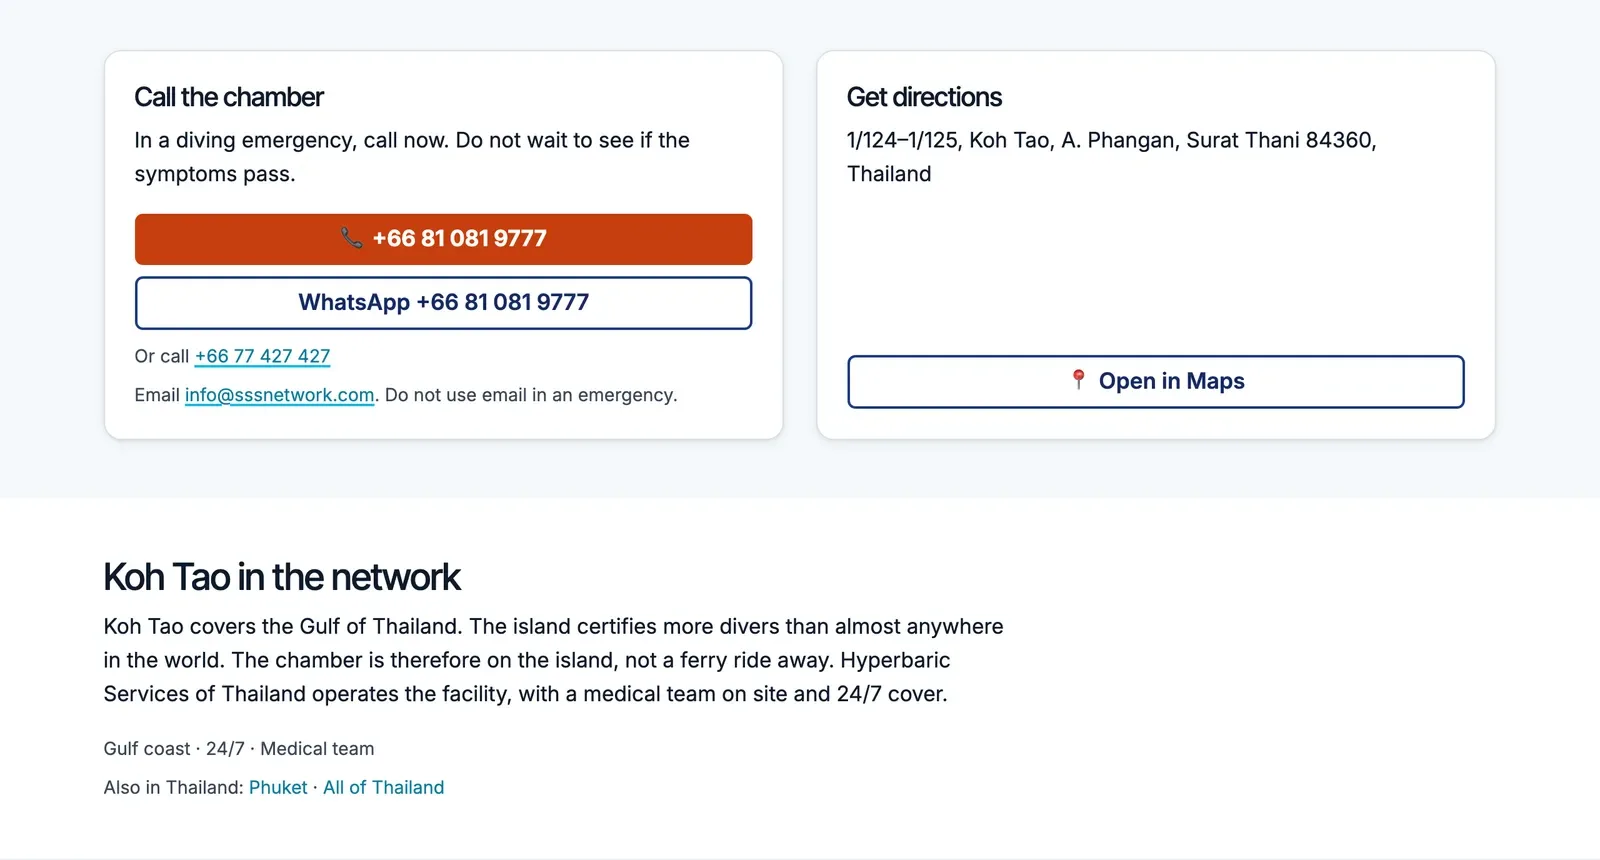This screenshot has width=1600, height=860.
Task: Click the diving emergency warning text
Action: [412, 157]
